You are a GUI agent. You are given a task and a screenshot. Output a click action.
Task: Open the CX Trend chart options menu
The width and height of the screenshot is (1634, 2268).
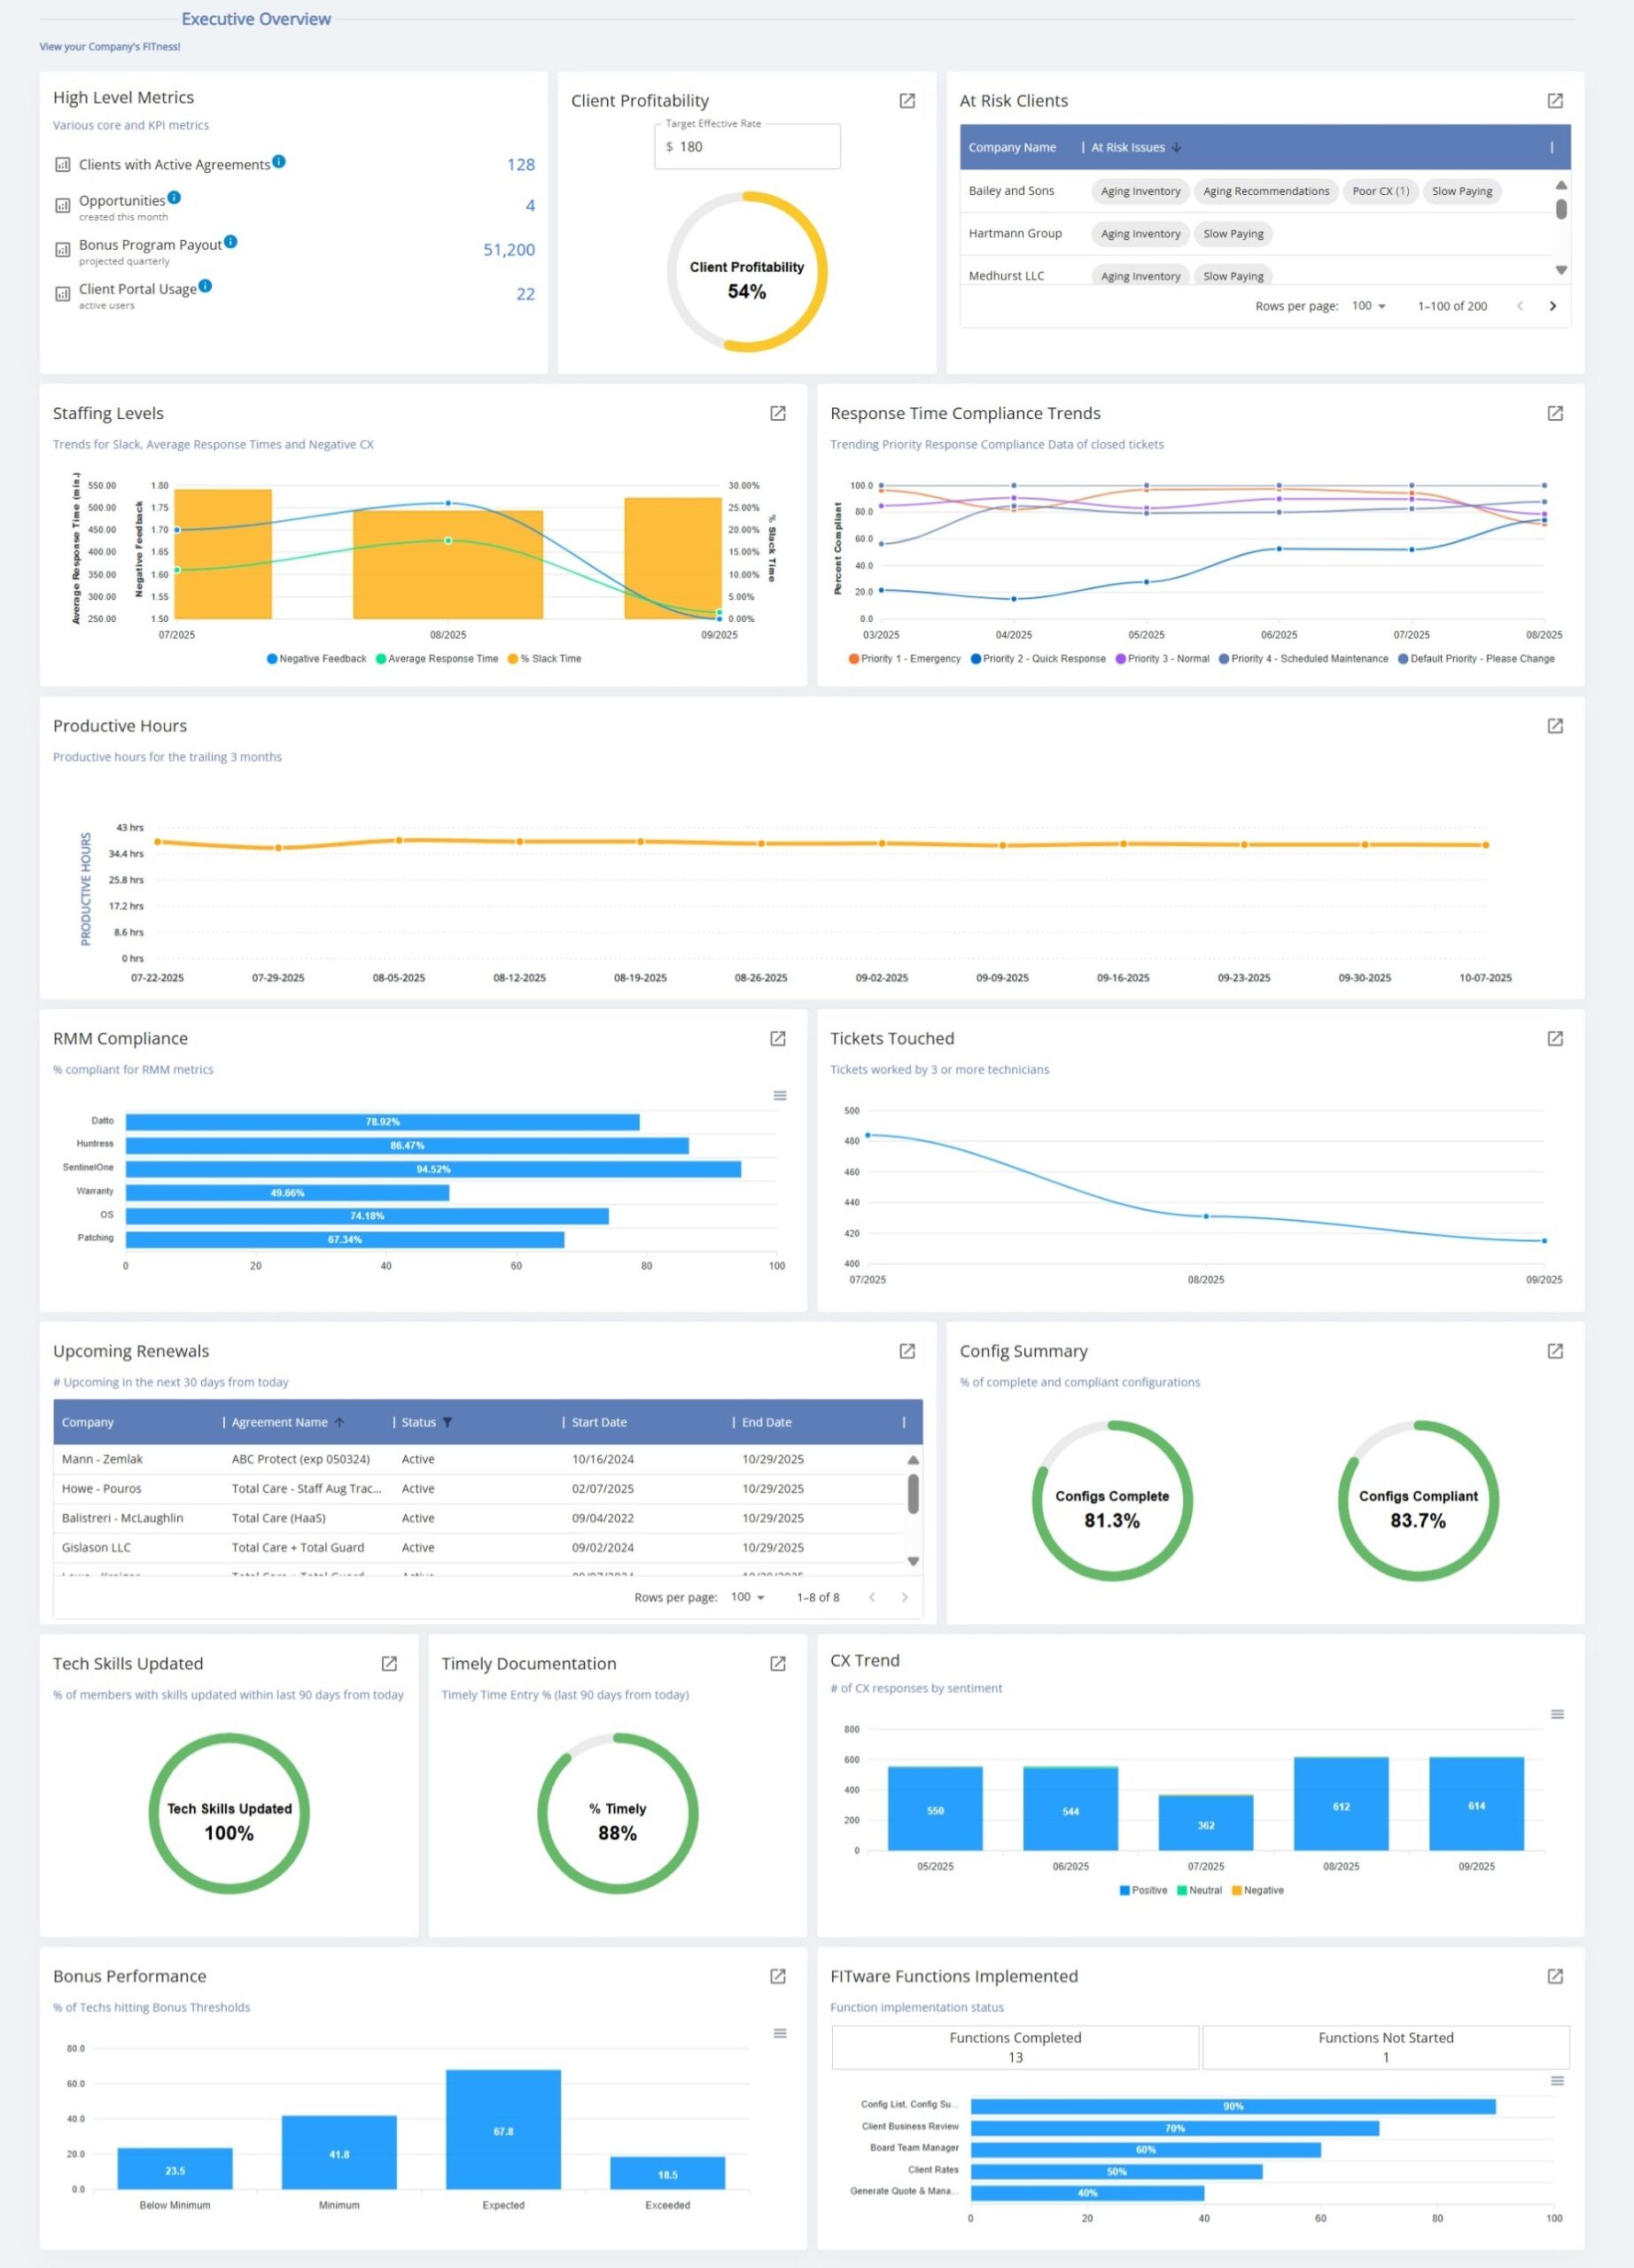(1557, 1713)
